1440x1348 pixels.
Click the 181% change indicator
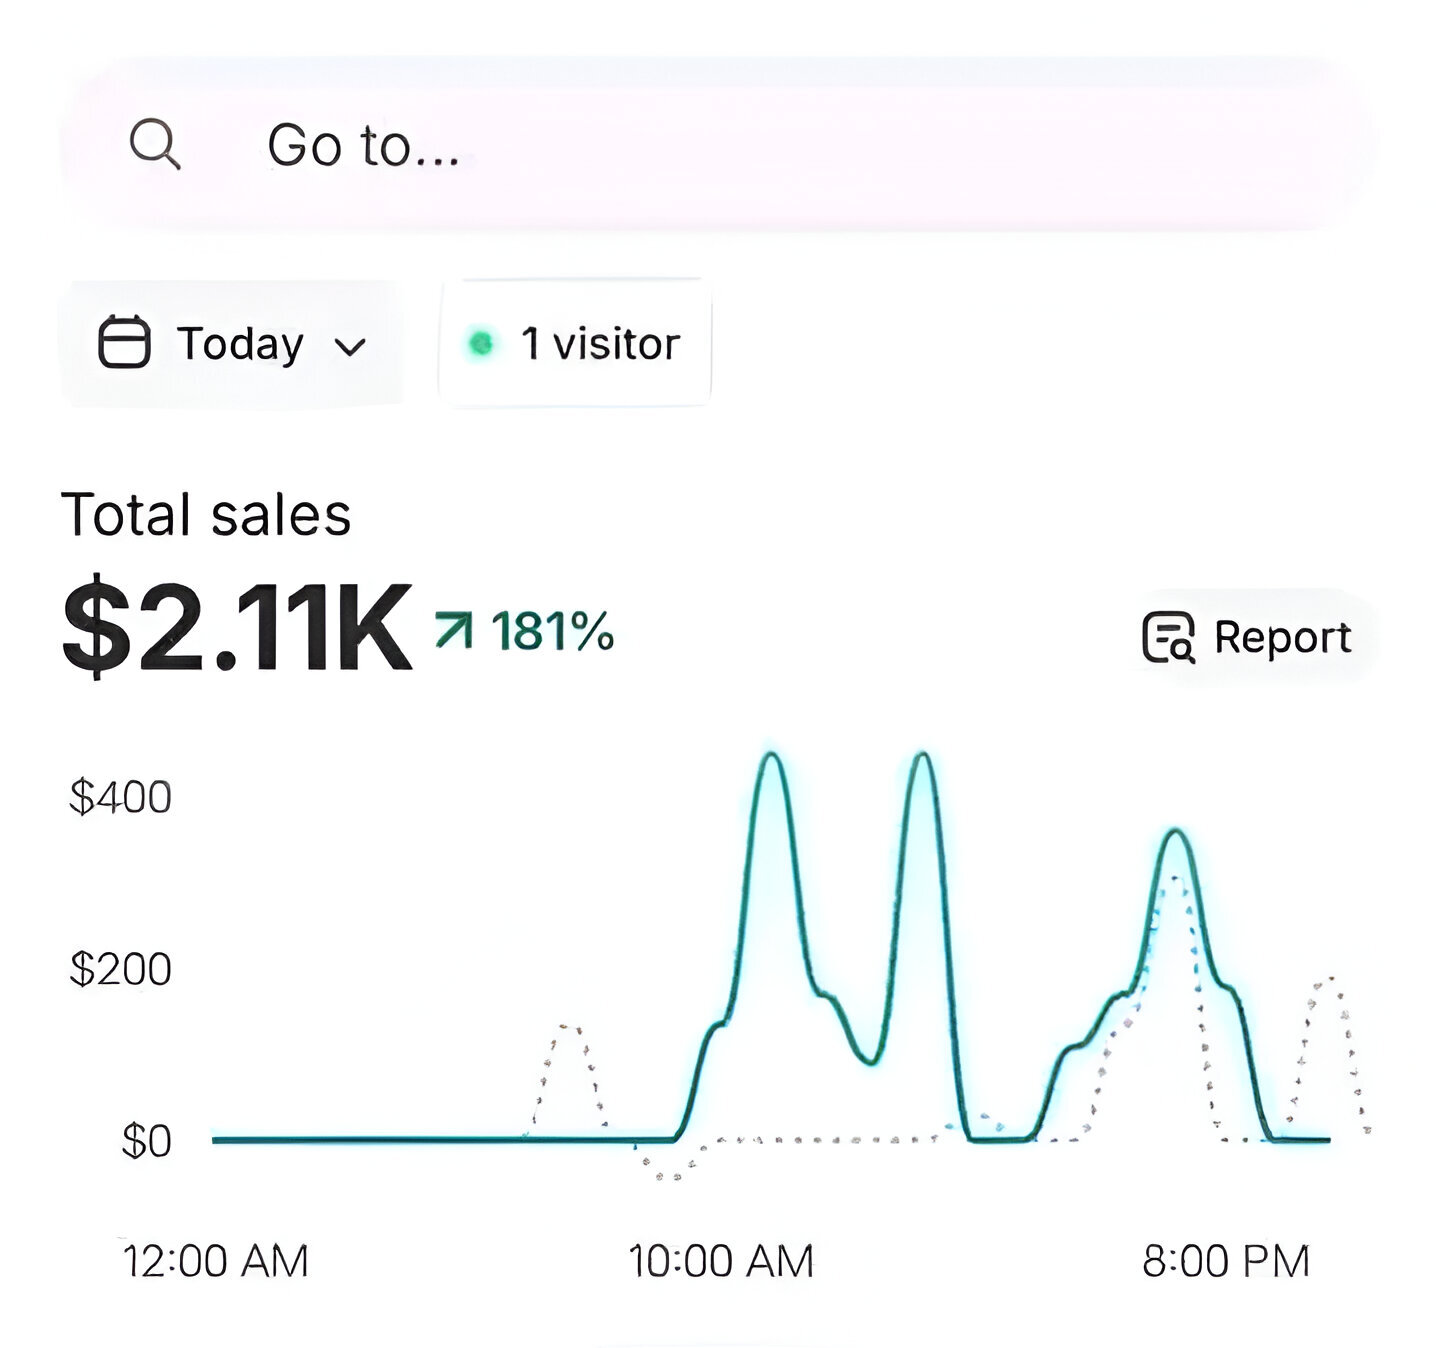point(552,632)
